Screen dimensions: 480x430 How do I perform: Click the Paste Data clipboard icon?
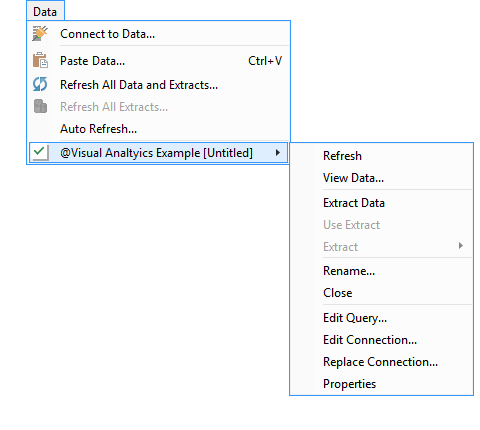click(40, 60)
